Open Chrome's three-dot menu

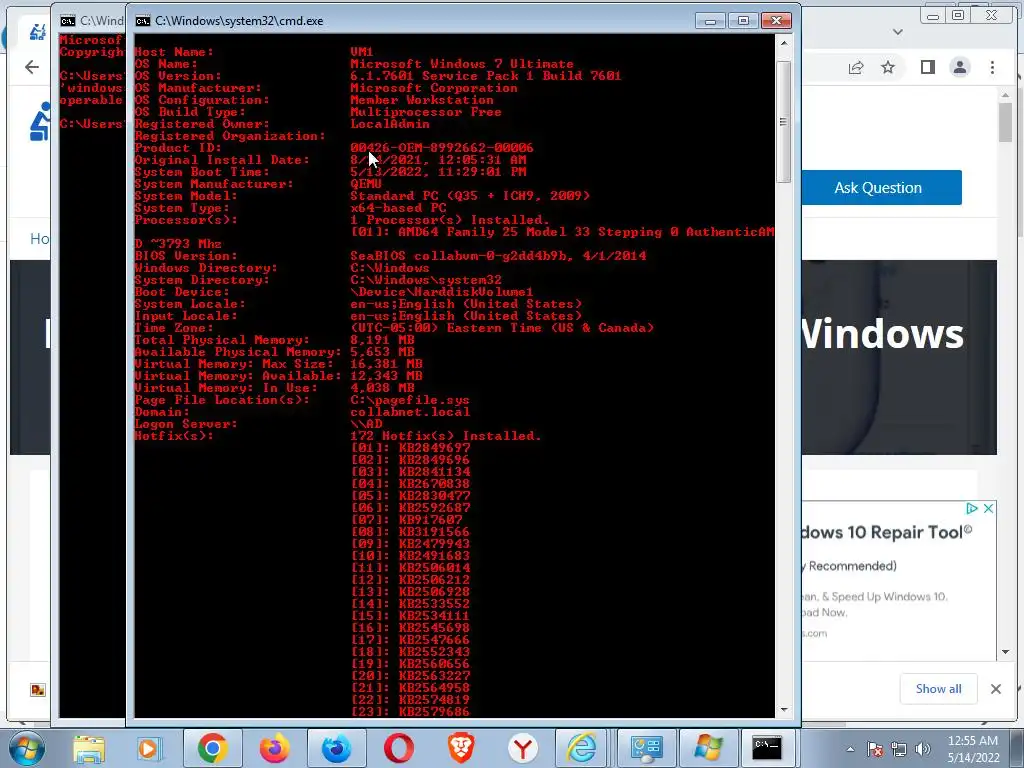(x=992, y=67)
